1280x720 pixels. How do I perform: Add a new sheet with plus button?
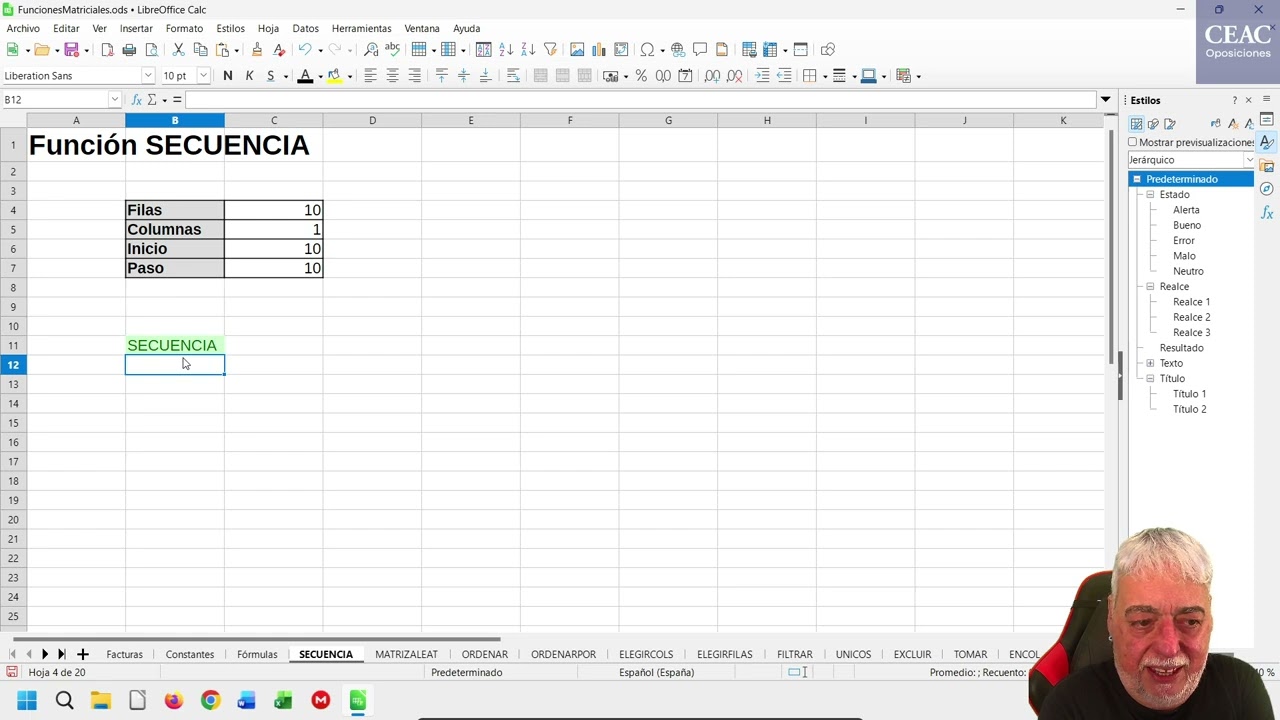(83, 654)
